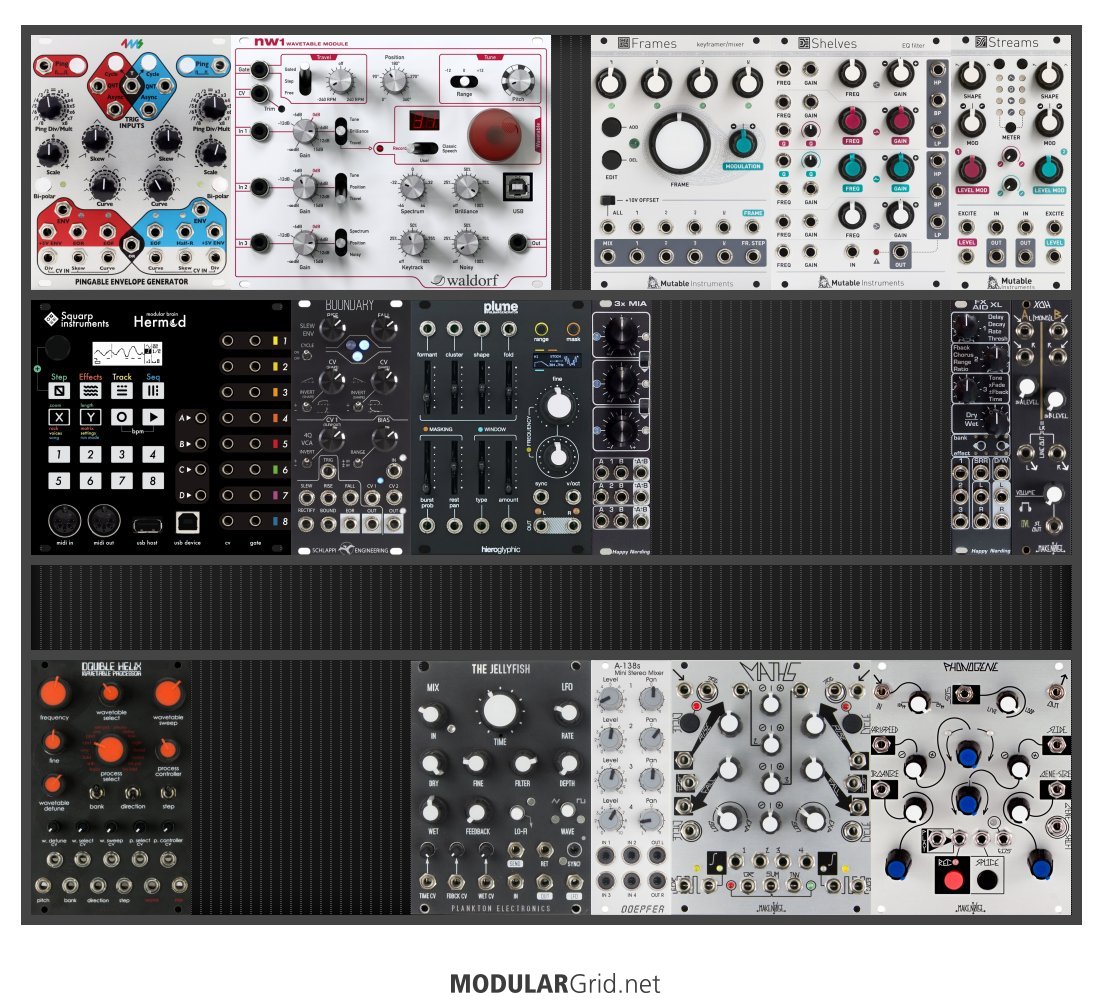Viewport: 1112px width, 1005px height.
Task: Flip the NW1 In 2 destination switch
Action: coord(340,187)
